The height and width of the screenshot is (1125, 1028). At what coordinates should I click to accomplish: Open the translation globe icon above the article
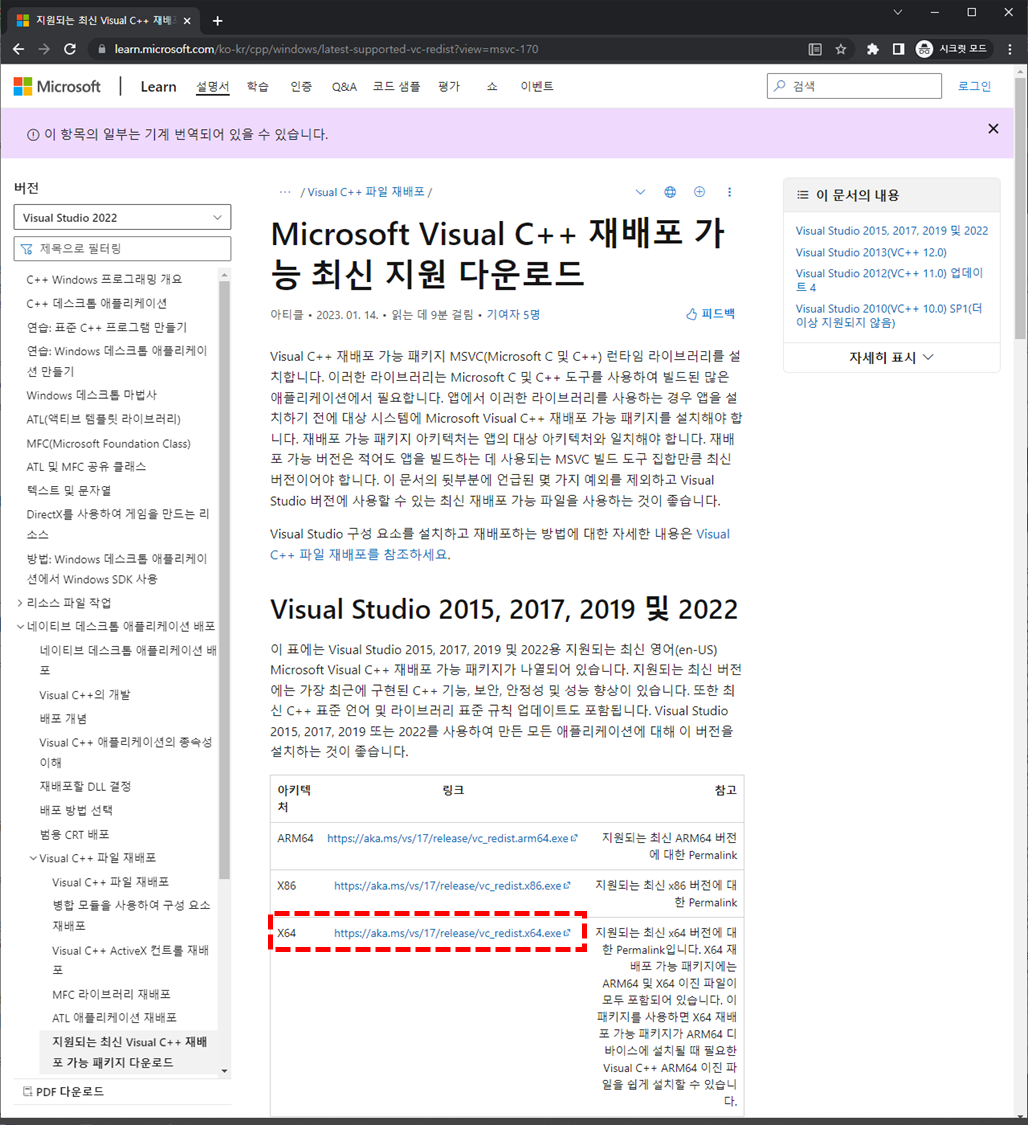[669, 191]
